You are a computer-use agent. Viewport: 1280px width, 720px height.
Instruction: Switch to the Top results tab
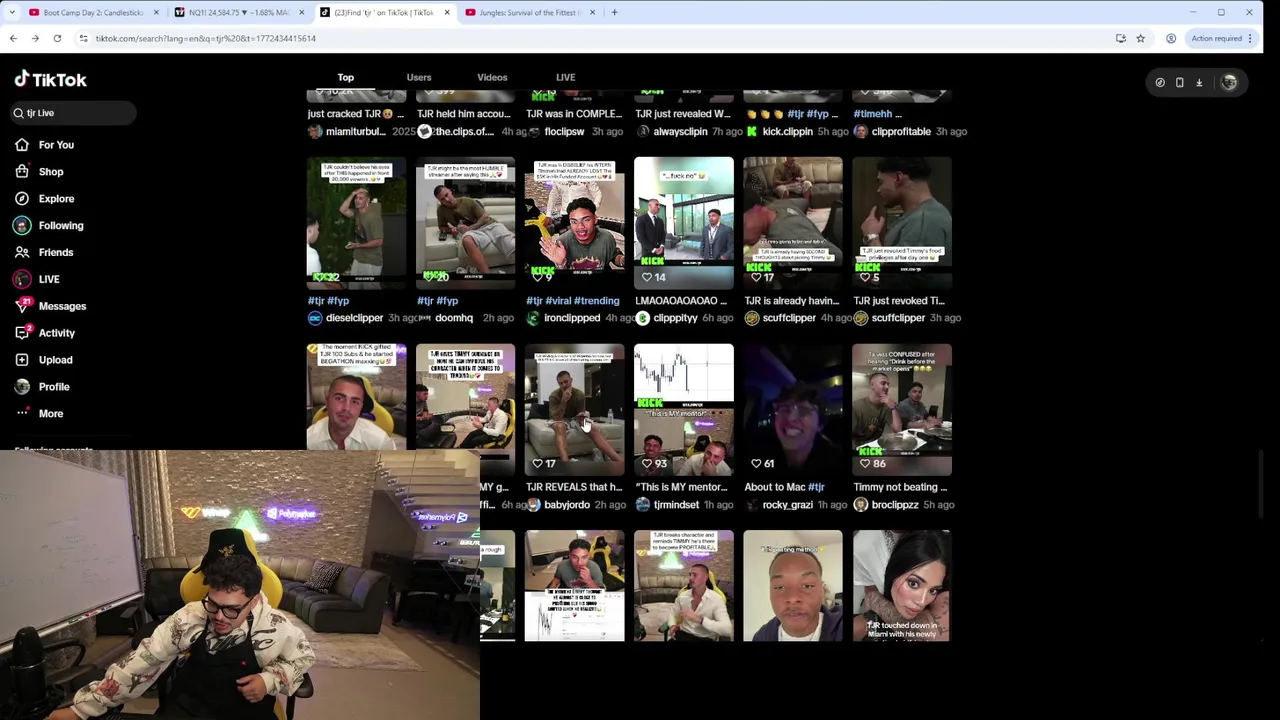tap(345, 77)
